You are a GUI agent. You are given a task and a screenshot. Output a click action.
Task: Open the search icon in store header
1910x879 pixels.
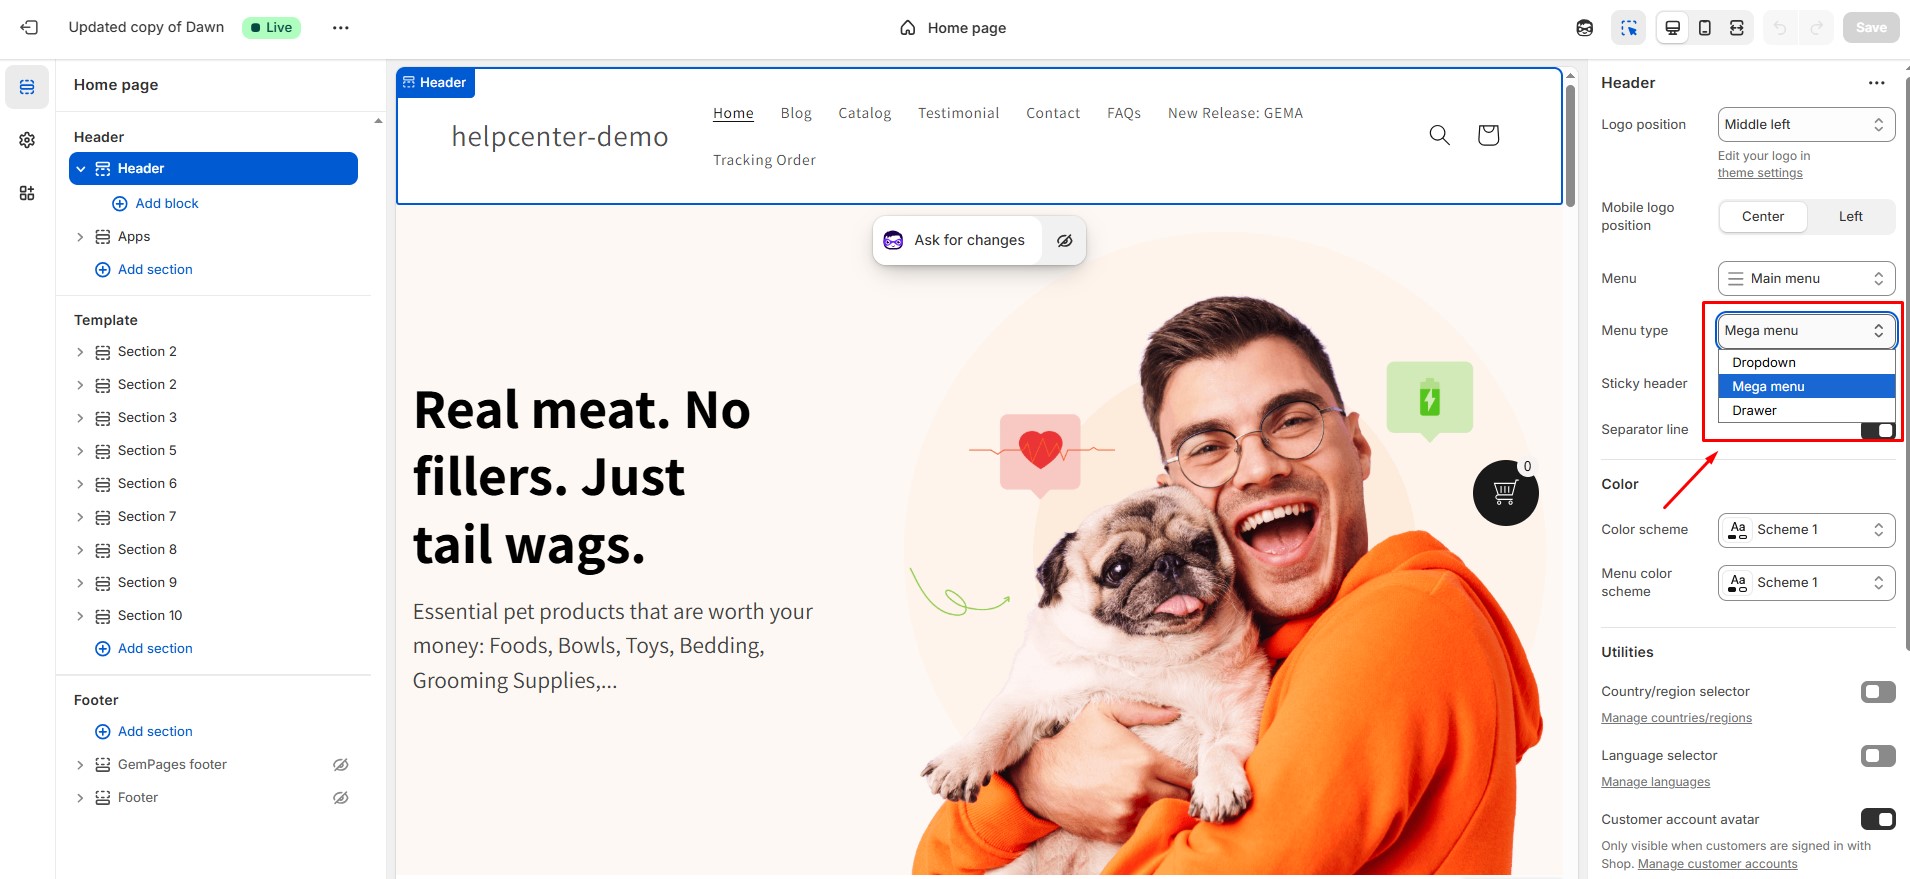coord(1439,135)
